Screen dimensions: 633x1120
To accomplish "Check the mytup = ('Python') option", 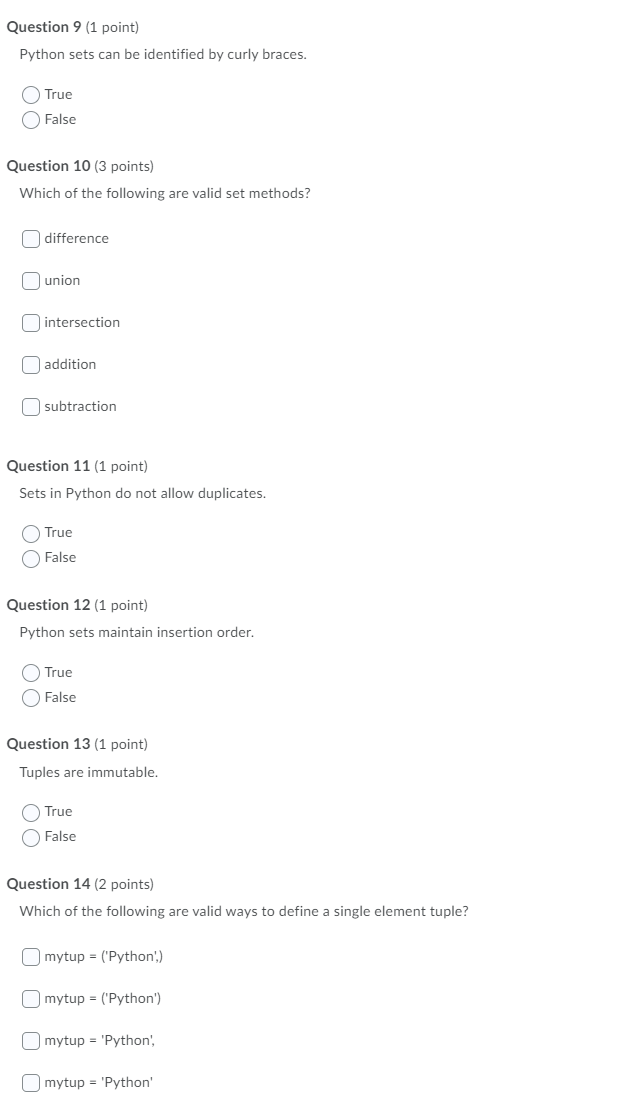I will (x=31, y=998).
